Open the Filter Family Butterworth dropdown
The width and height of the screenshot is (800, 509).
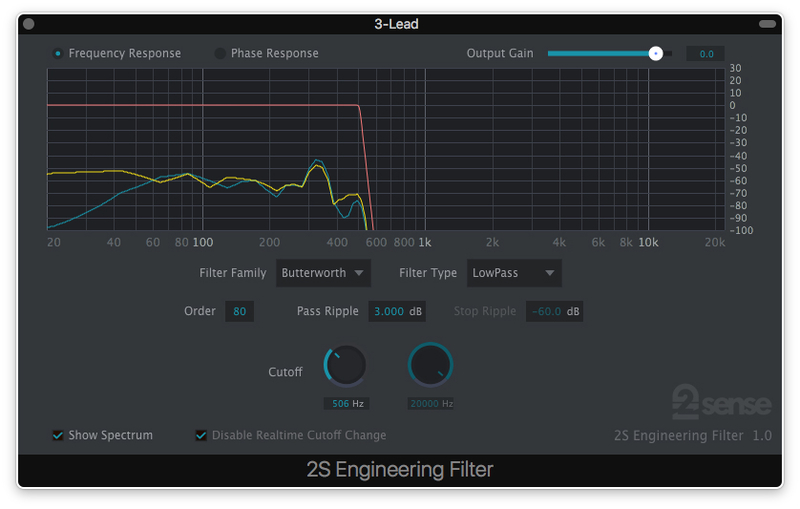(x=323, y=273)
